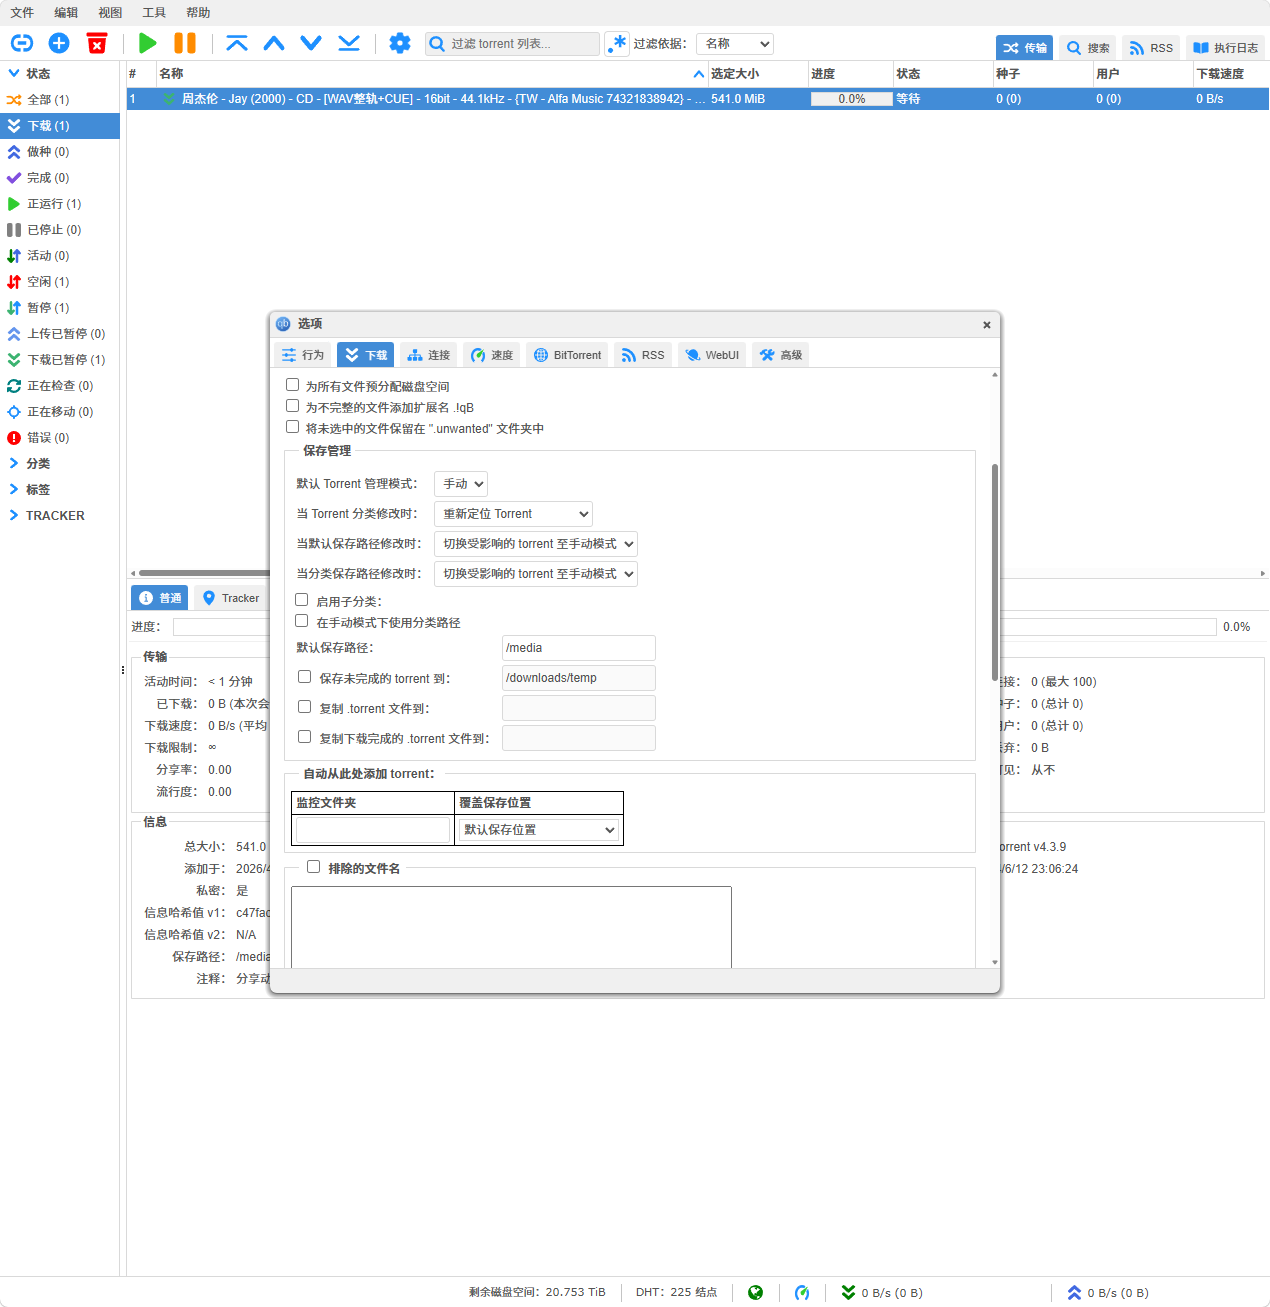The height and width of the screenshot is (1307, 1270).
Task: Open the 默认保存位置 override save location dropdown
Action: 538,830
